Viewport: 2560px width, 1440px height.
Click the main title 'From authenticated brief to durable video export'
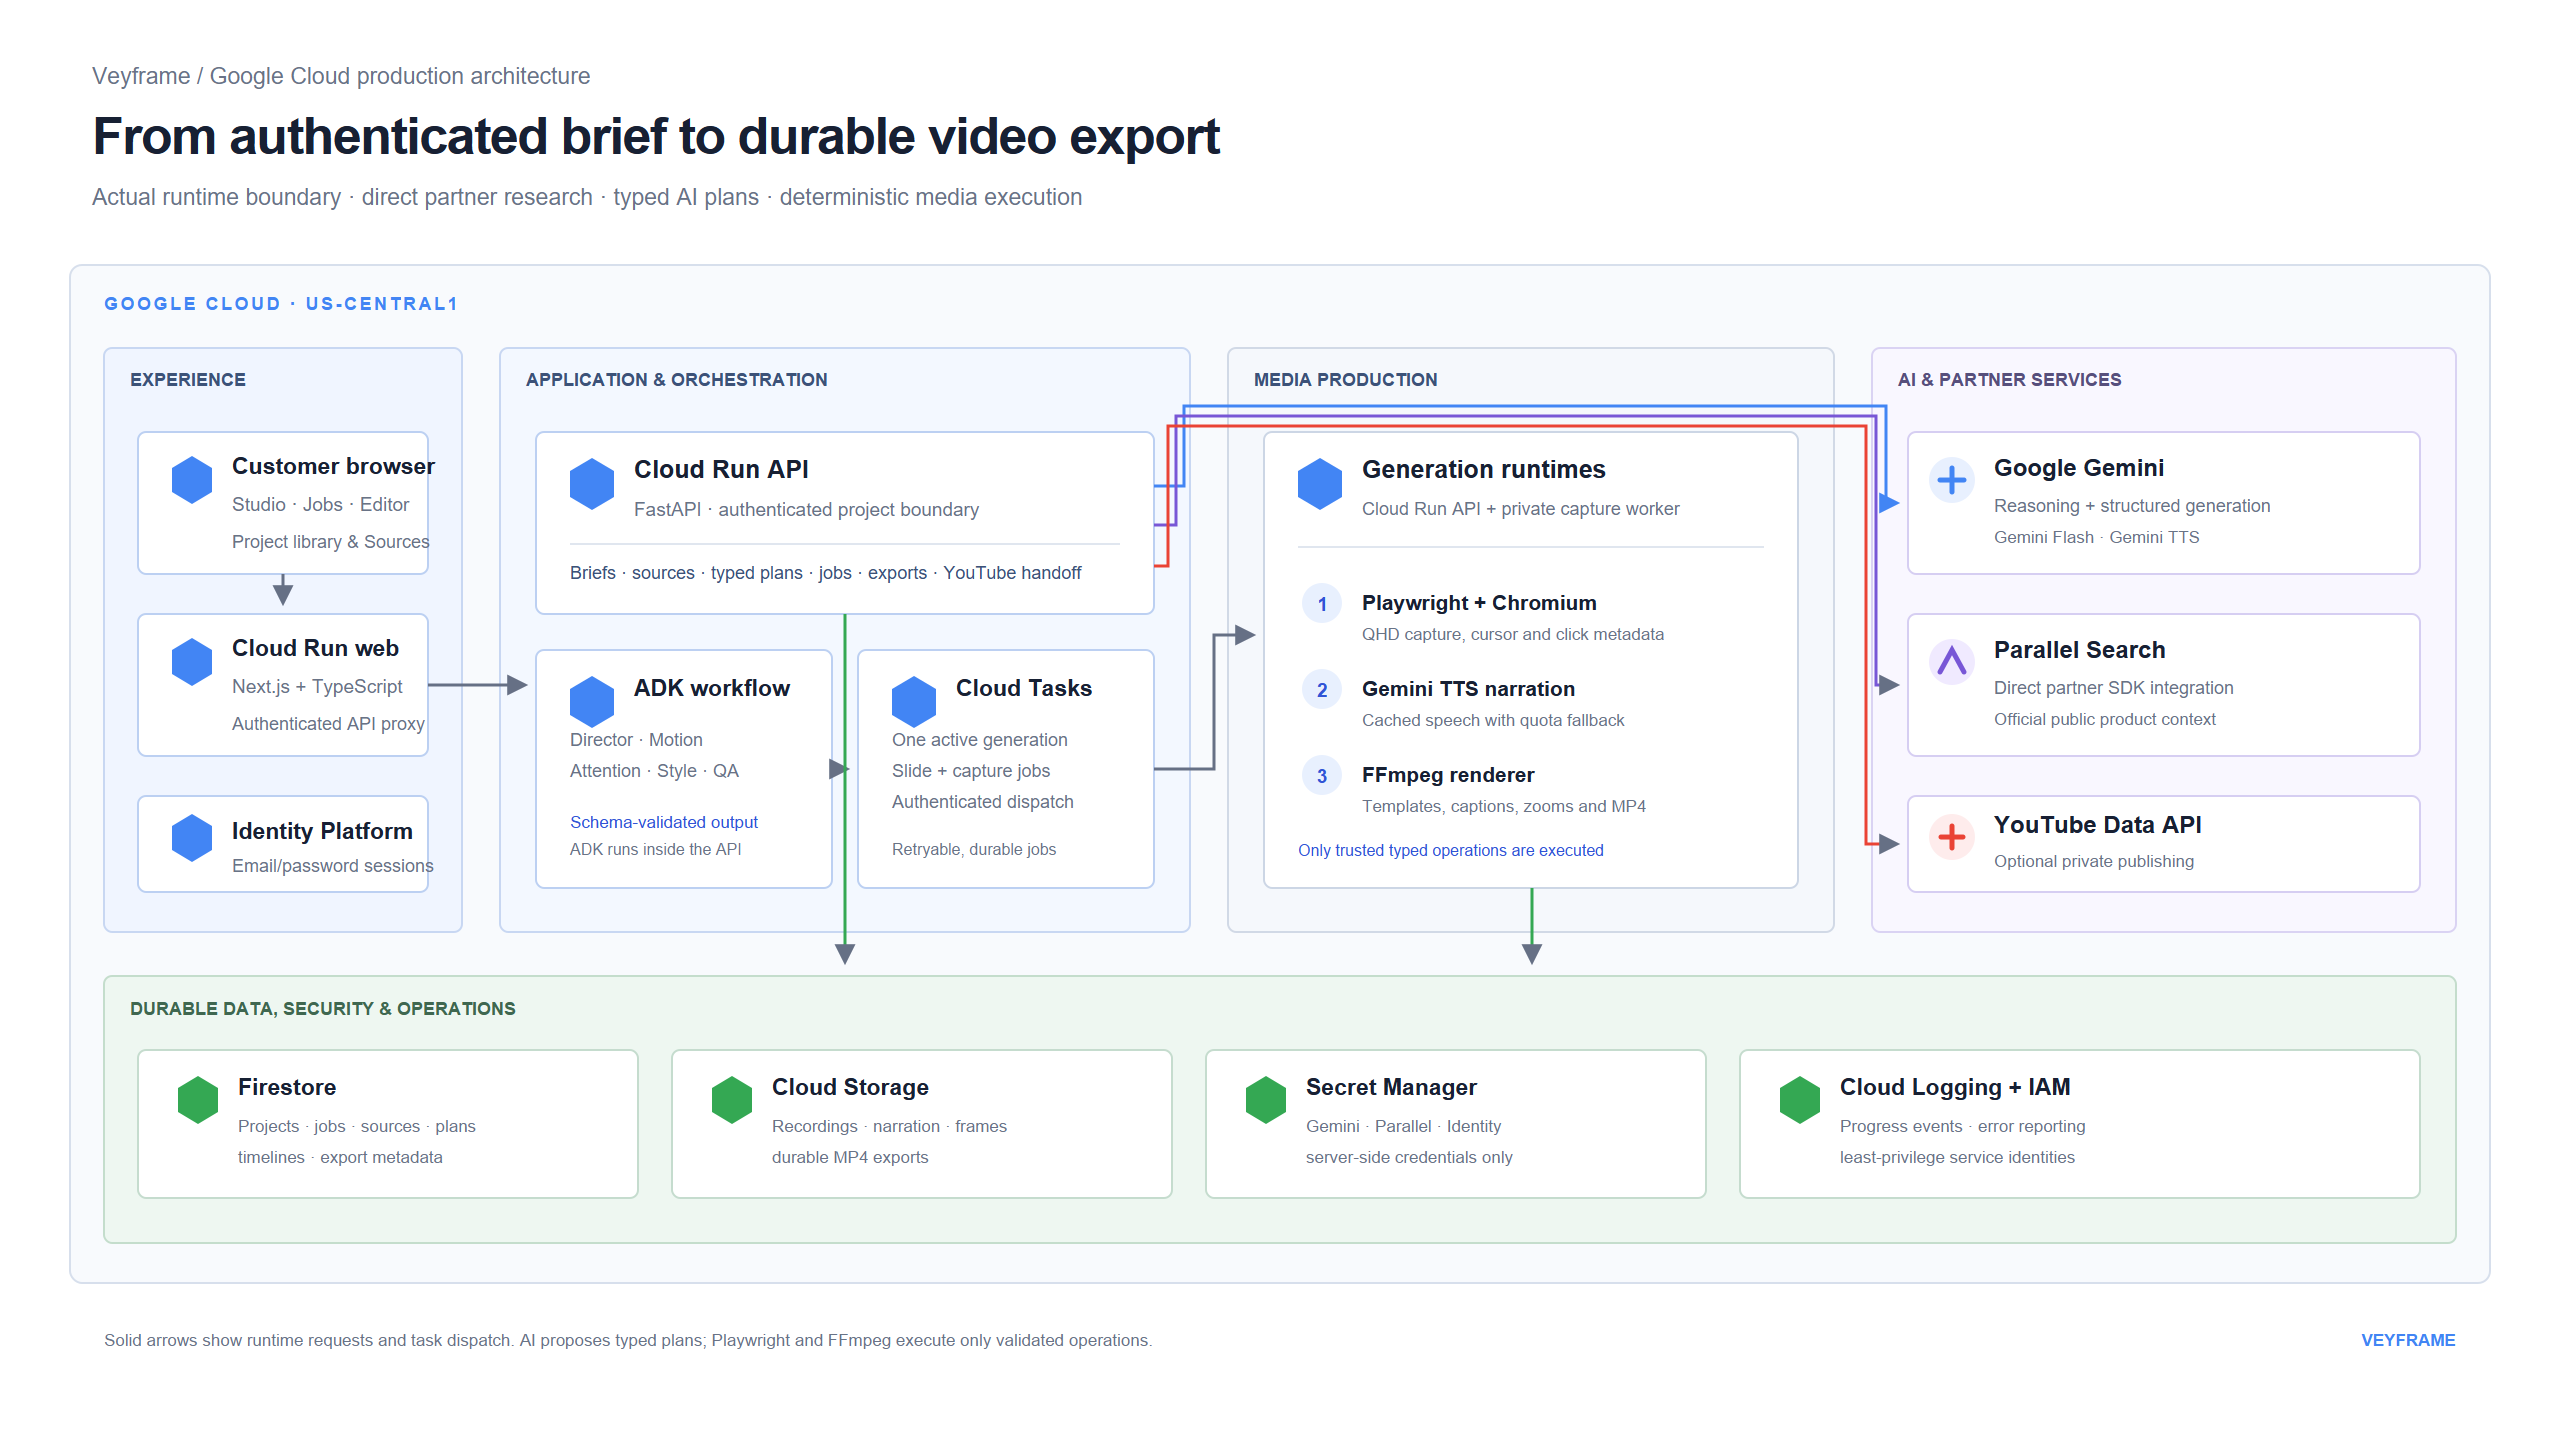tap(656, 137)
